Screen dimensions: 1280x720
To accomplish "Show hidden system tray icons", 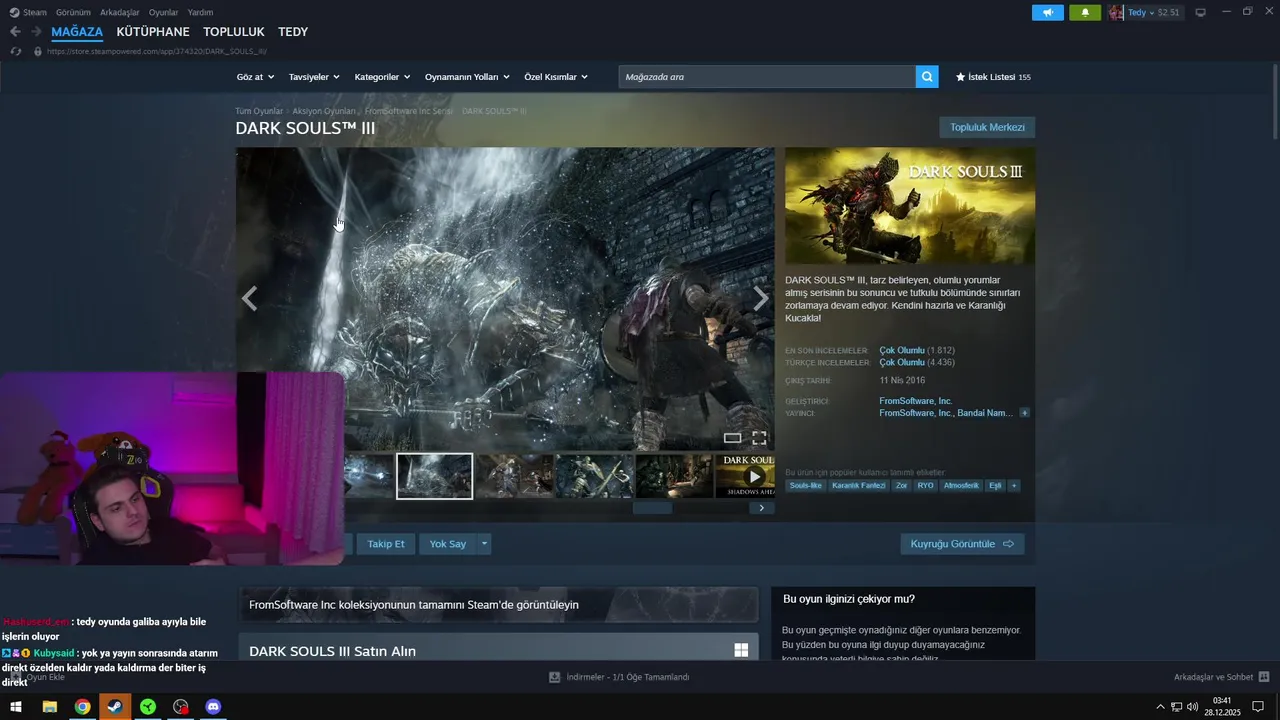I will tap(1160, 707).
